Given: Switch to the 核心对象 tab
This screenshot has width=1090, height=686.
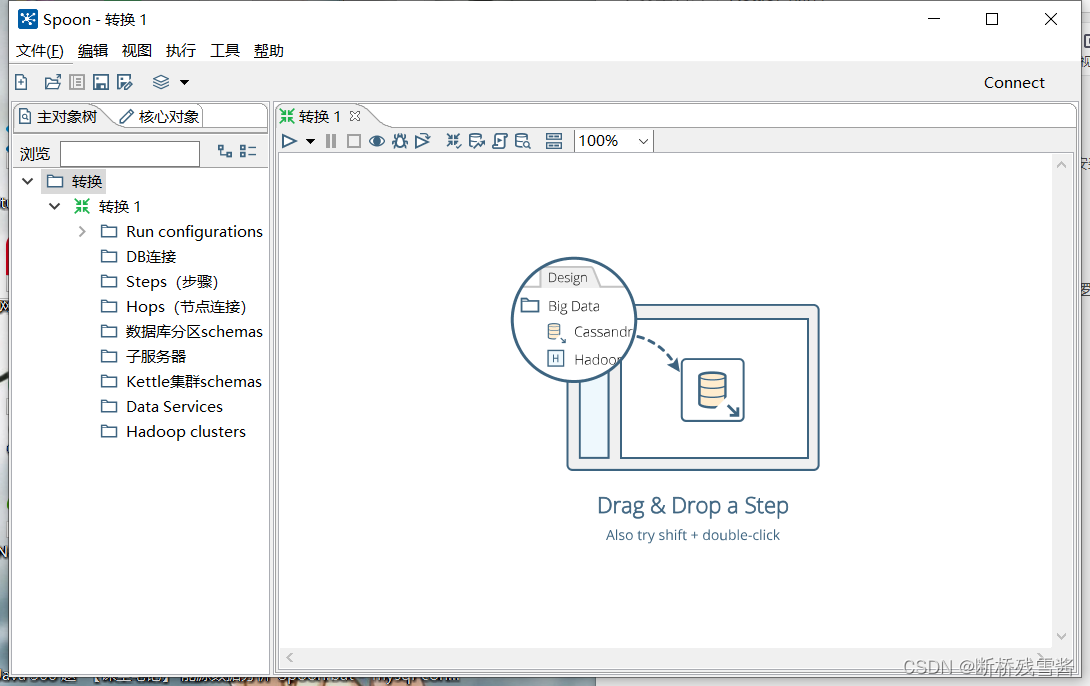Looking at the screenshot, I should tap(160, 117).
